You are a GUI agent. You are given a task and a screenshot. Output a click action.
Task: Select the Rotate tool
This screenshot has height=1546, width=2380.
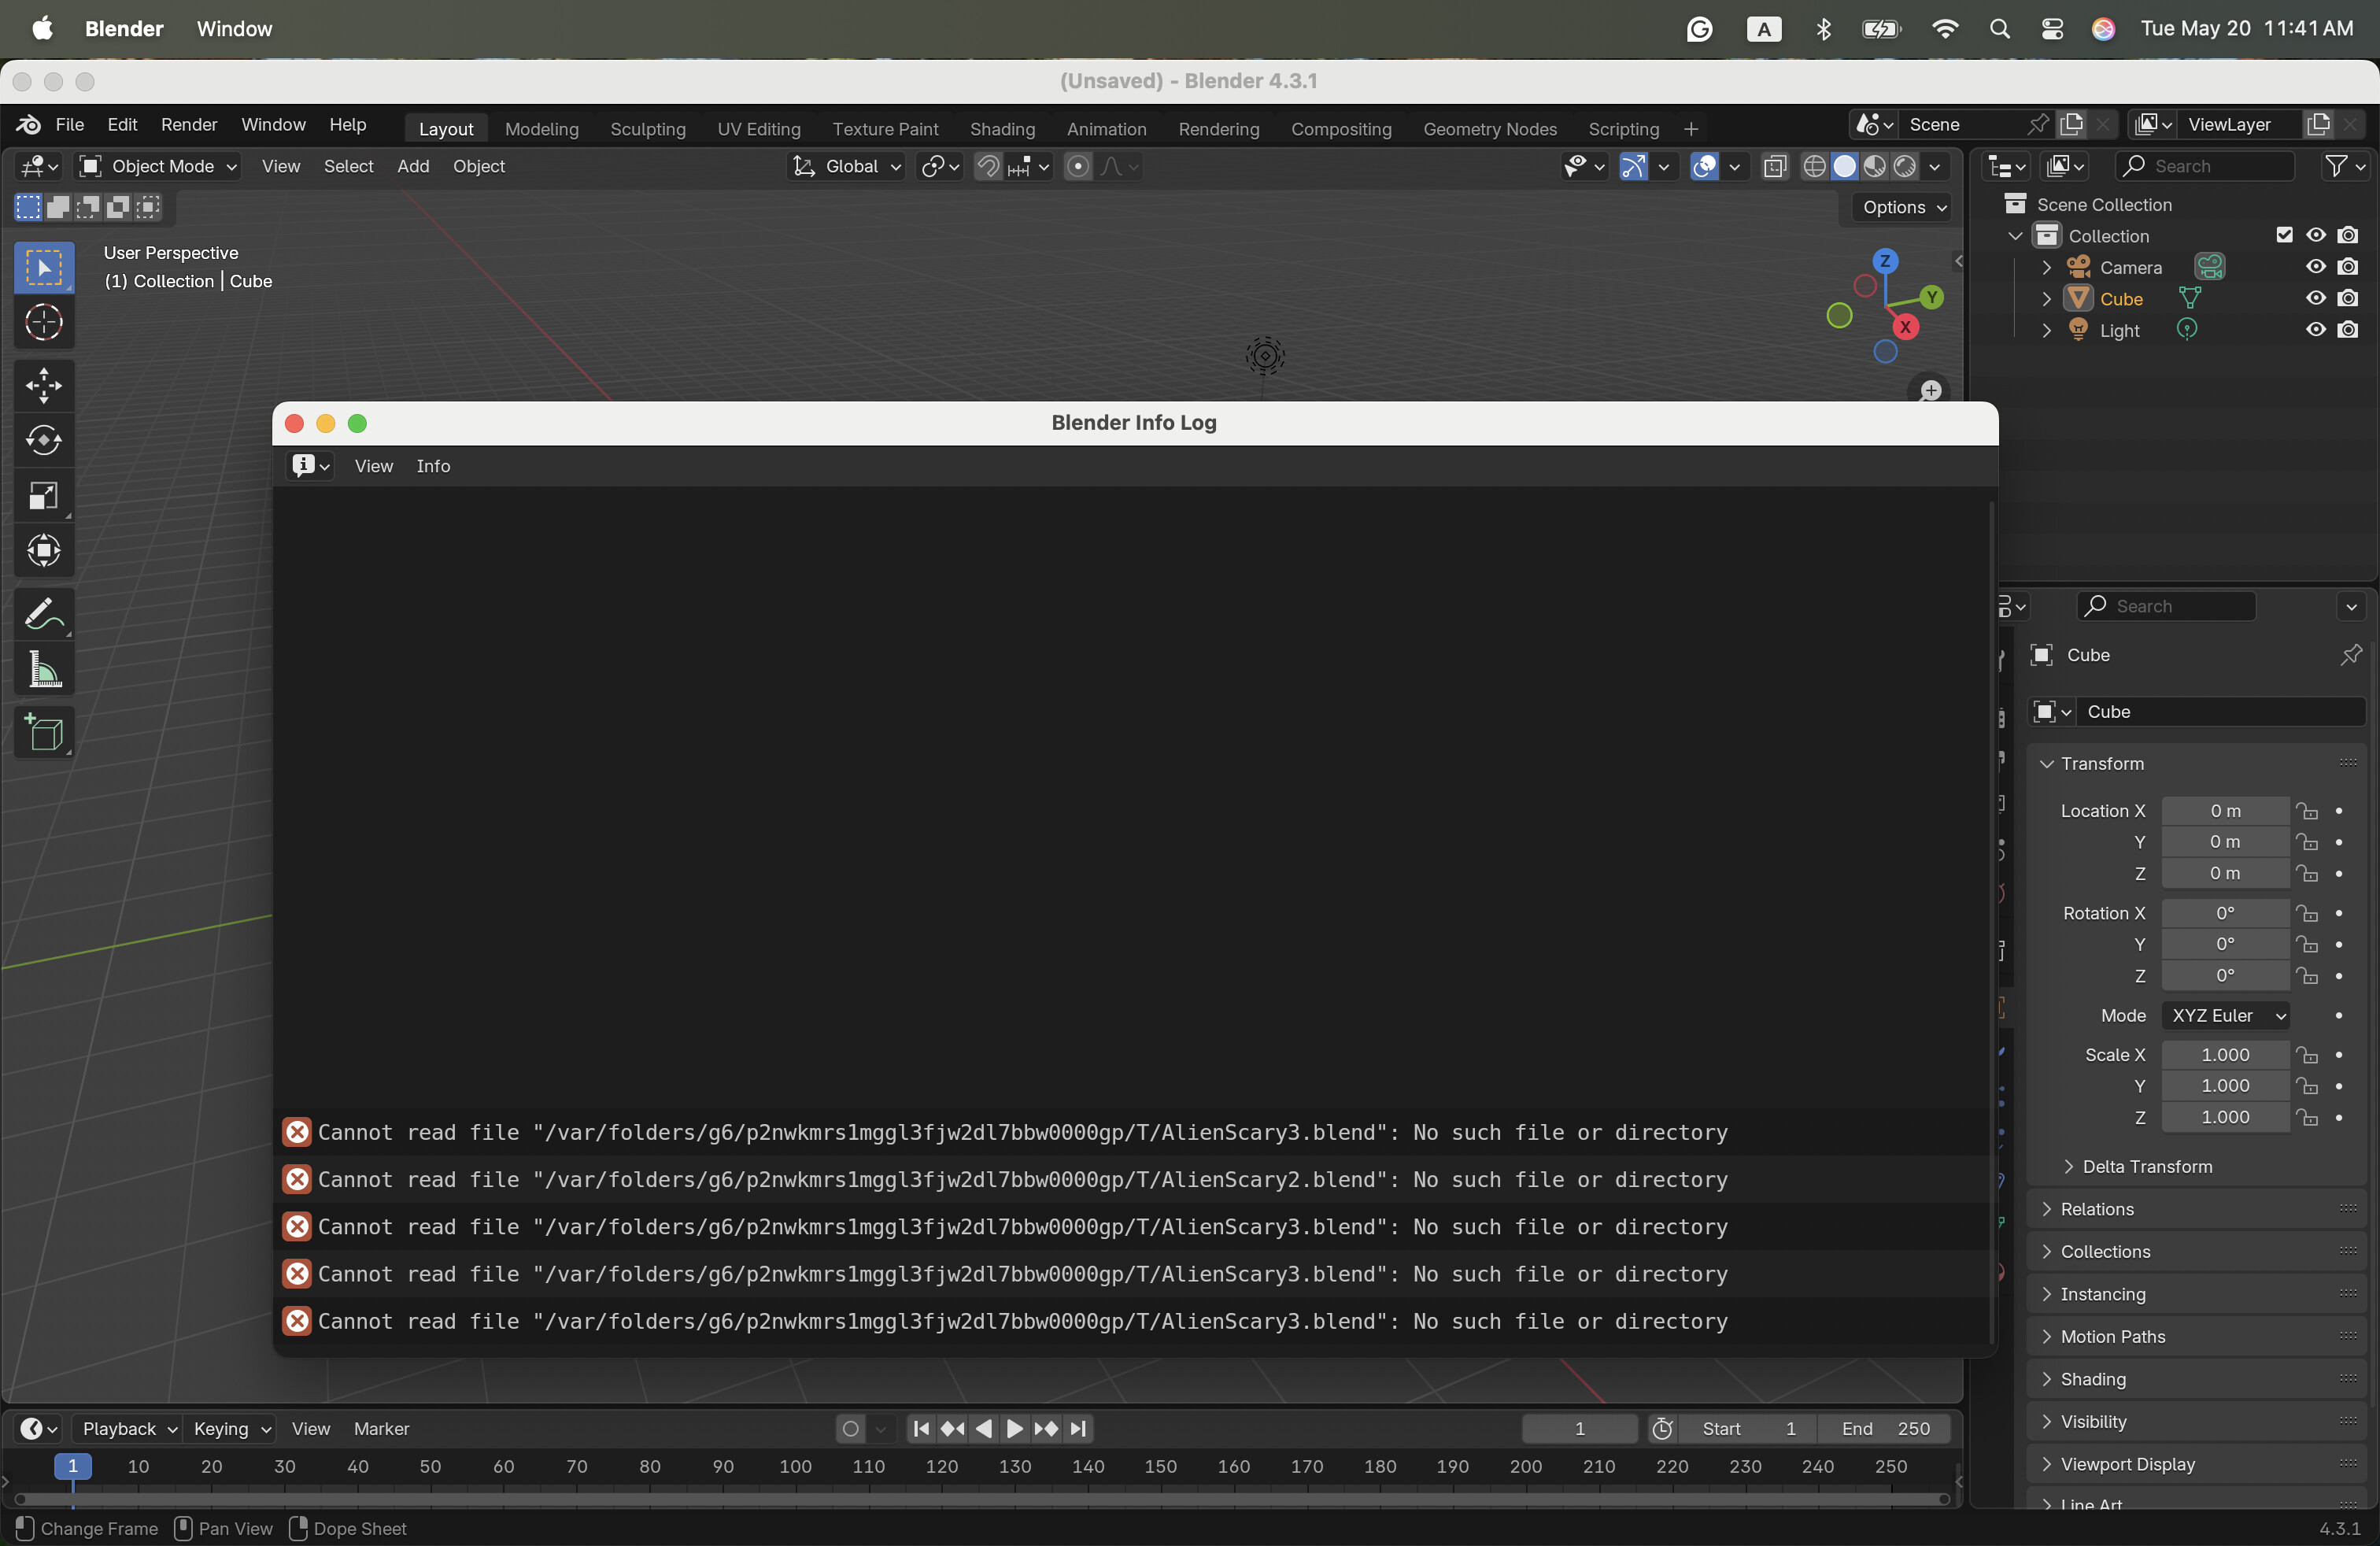pos(44,441)
